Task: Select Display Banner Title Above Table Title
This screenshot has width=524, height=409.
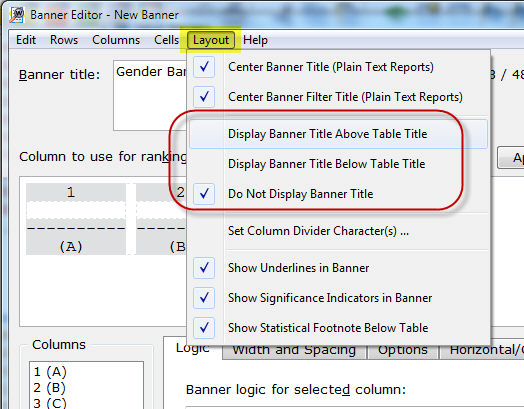Action: coord(338,134)
